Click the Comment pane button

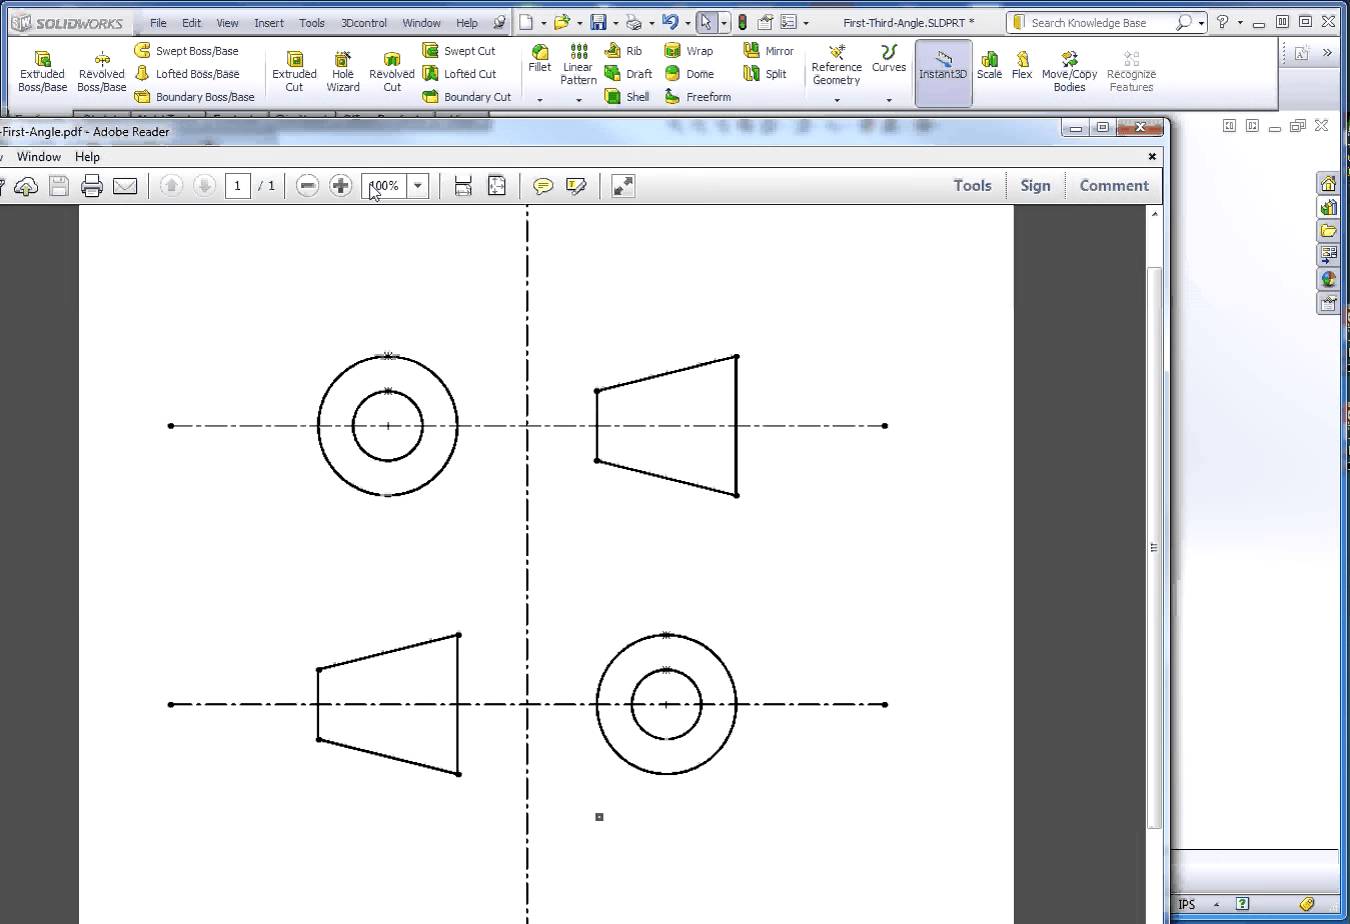pos(1113,186)
